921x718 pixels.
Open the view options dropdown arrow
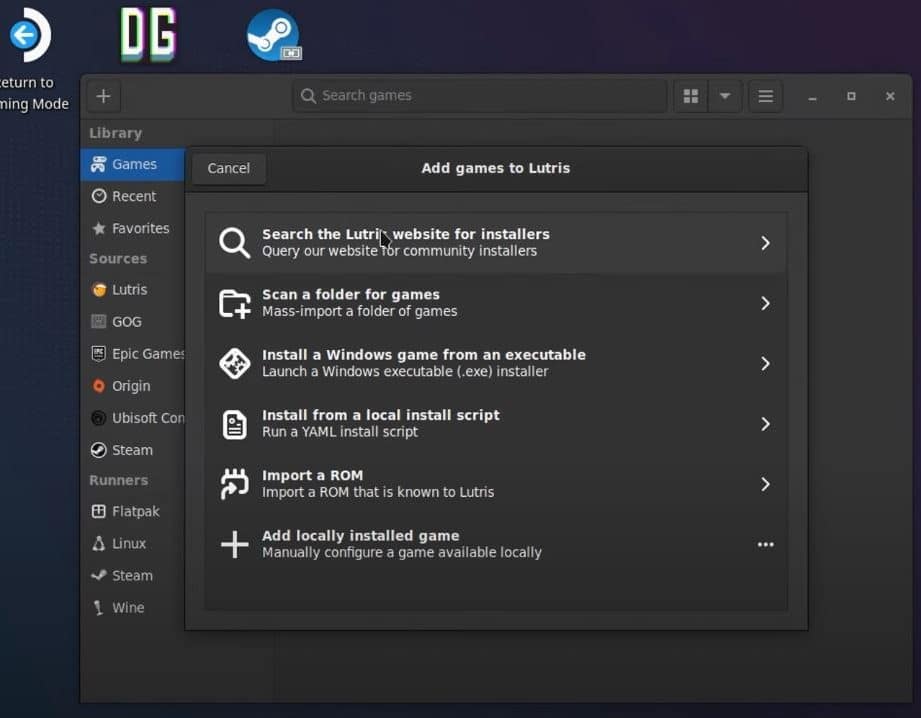(x=725, y=96)
